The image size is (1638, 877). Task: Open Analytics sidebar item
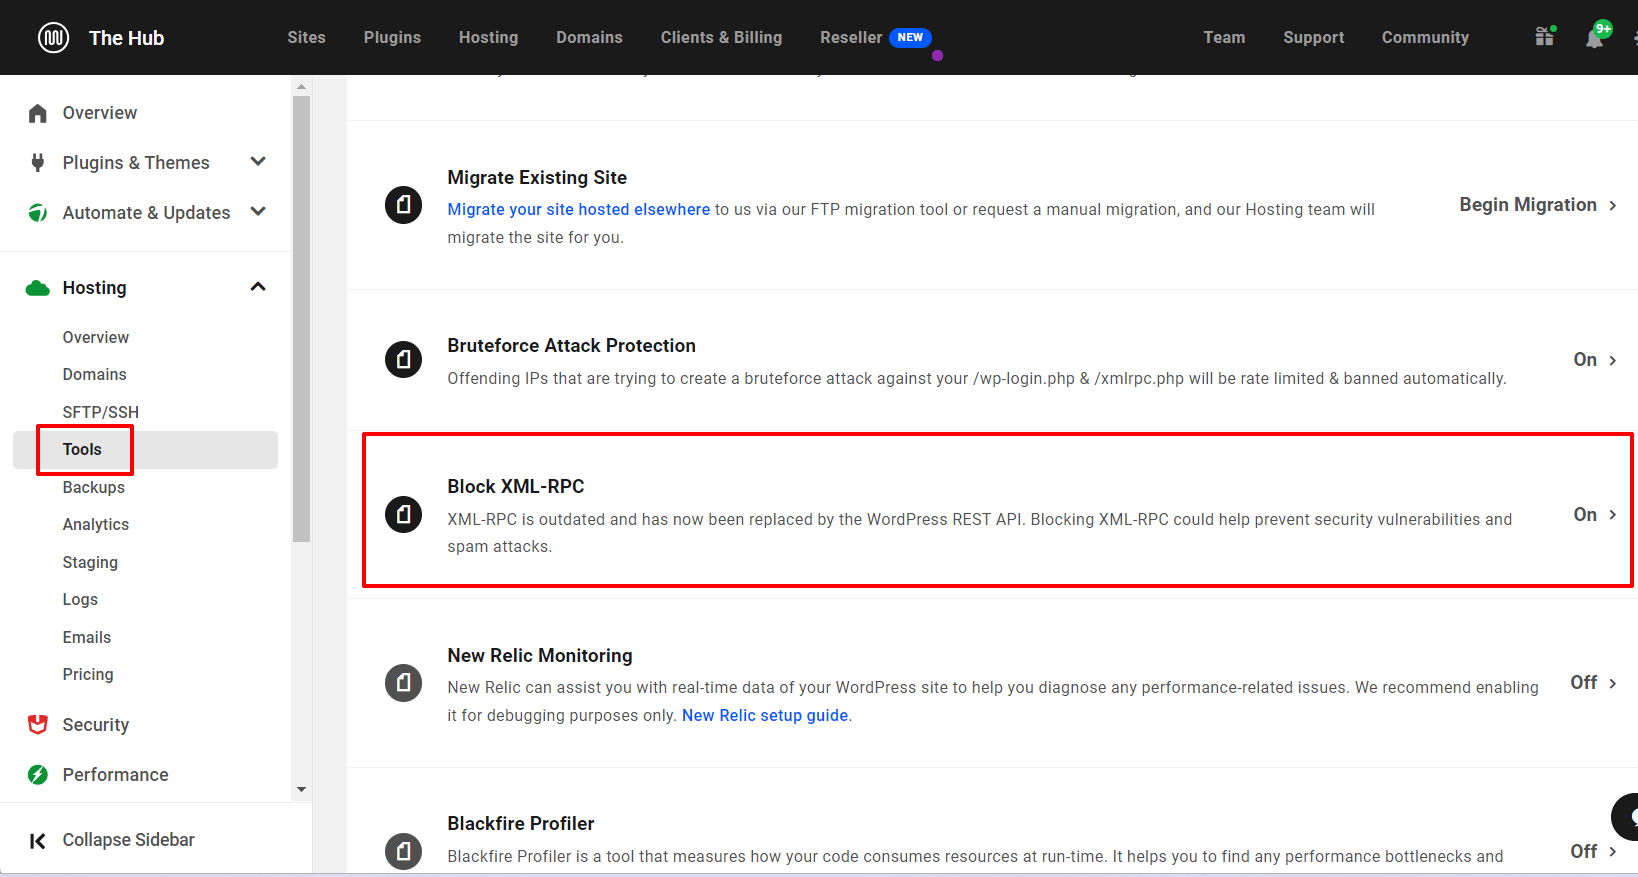coord(95,524)
